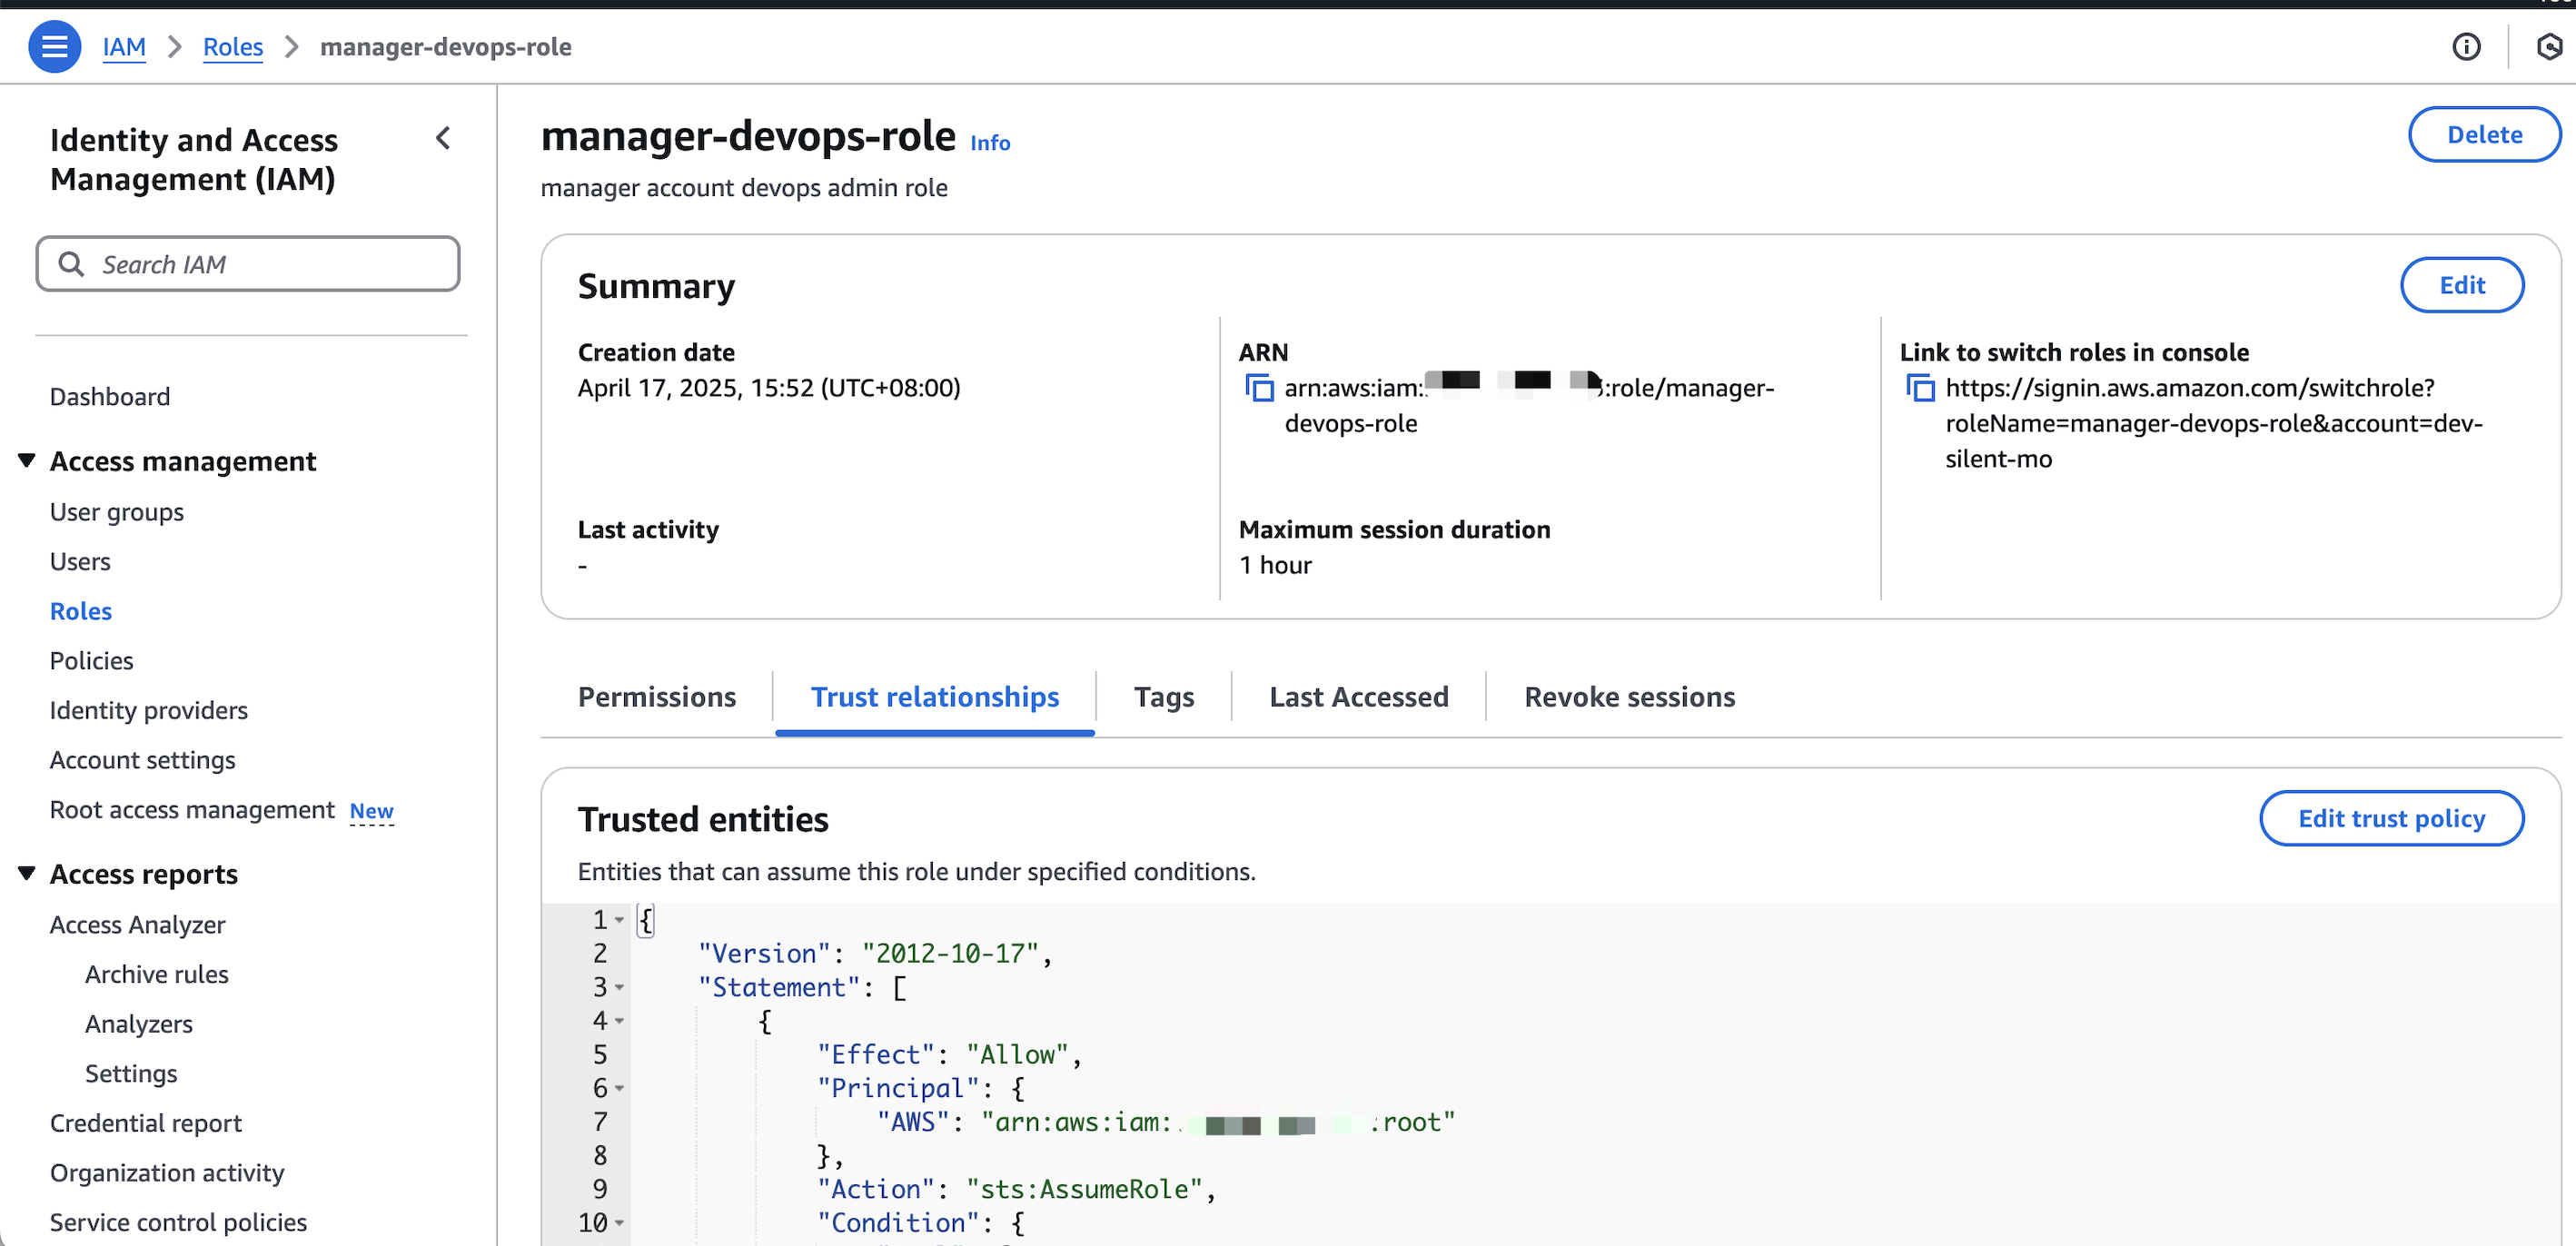Collapse the Access management section

click(x=27, y=461)
